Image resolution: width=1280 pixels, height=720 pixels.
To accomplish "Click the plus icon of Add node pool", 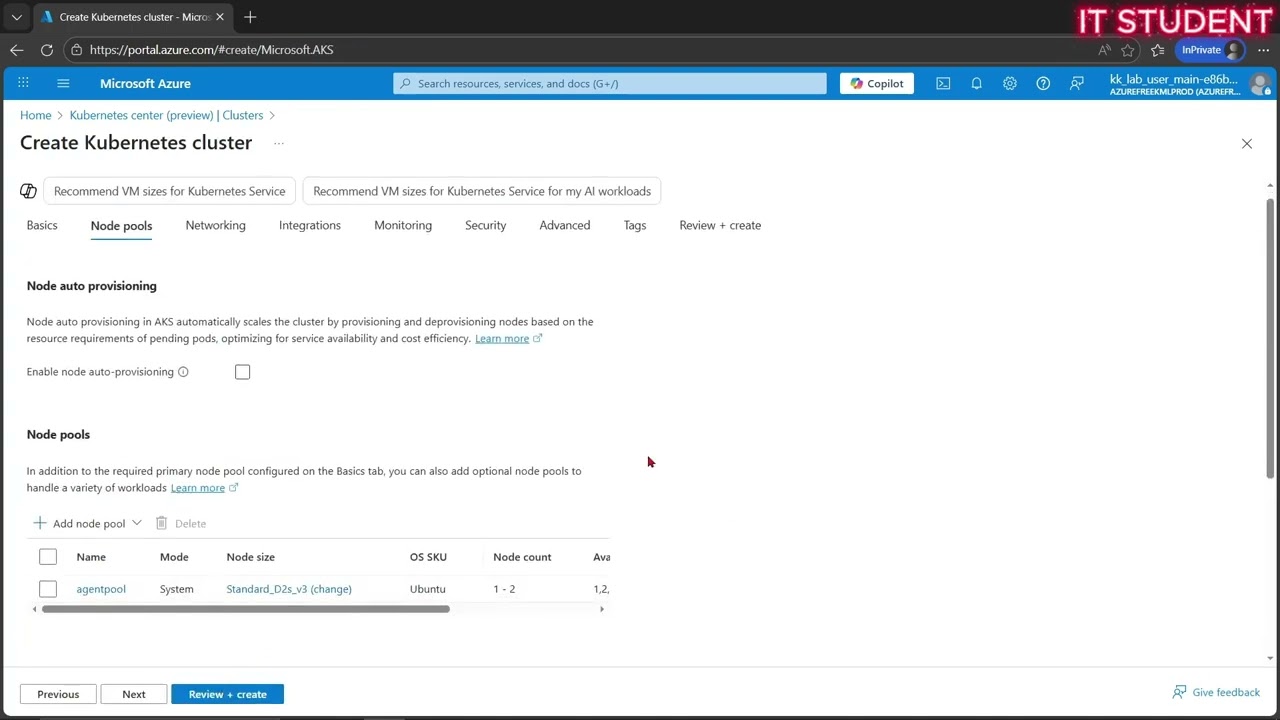I will (40, 523).
